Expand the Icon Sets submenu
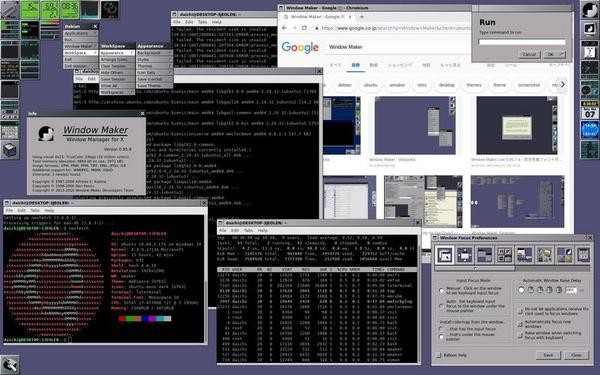 click(155, 72)
